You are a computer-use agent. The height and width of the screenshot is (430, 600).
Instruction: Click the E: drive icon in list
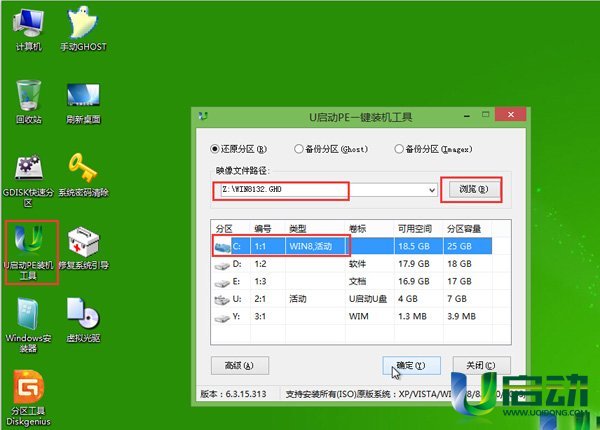click(222, 282)
